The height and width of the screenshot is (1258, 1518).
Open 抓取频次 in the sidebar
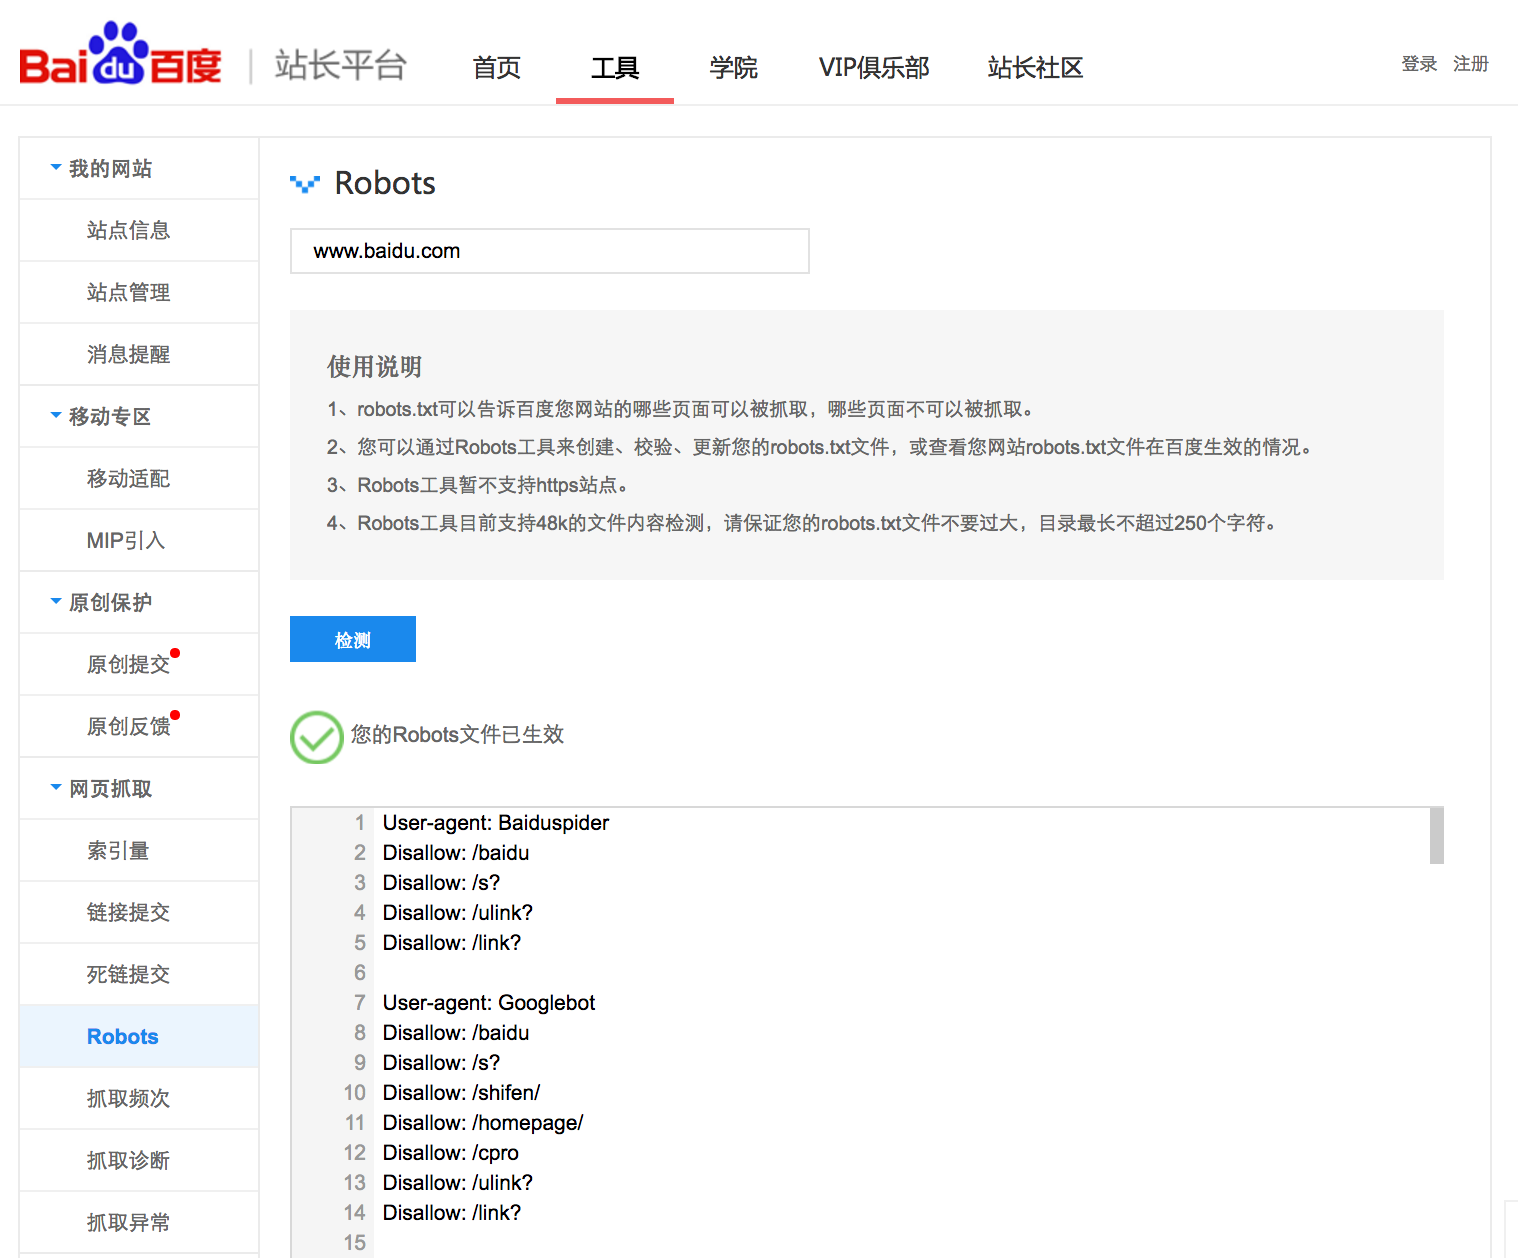click(x=139, y=1098)
